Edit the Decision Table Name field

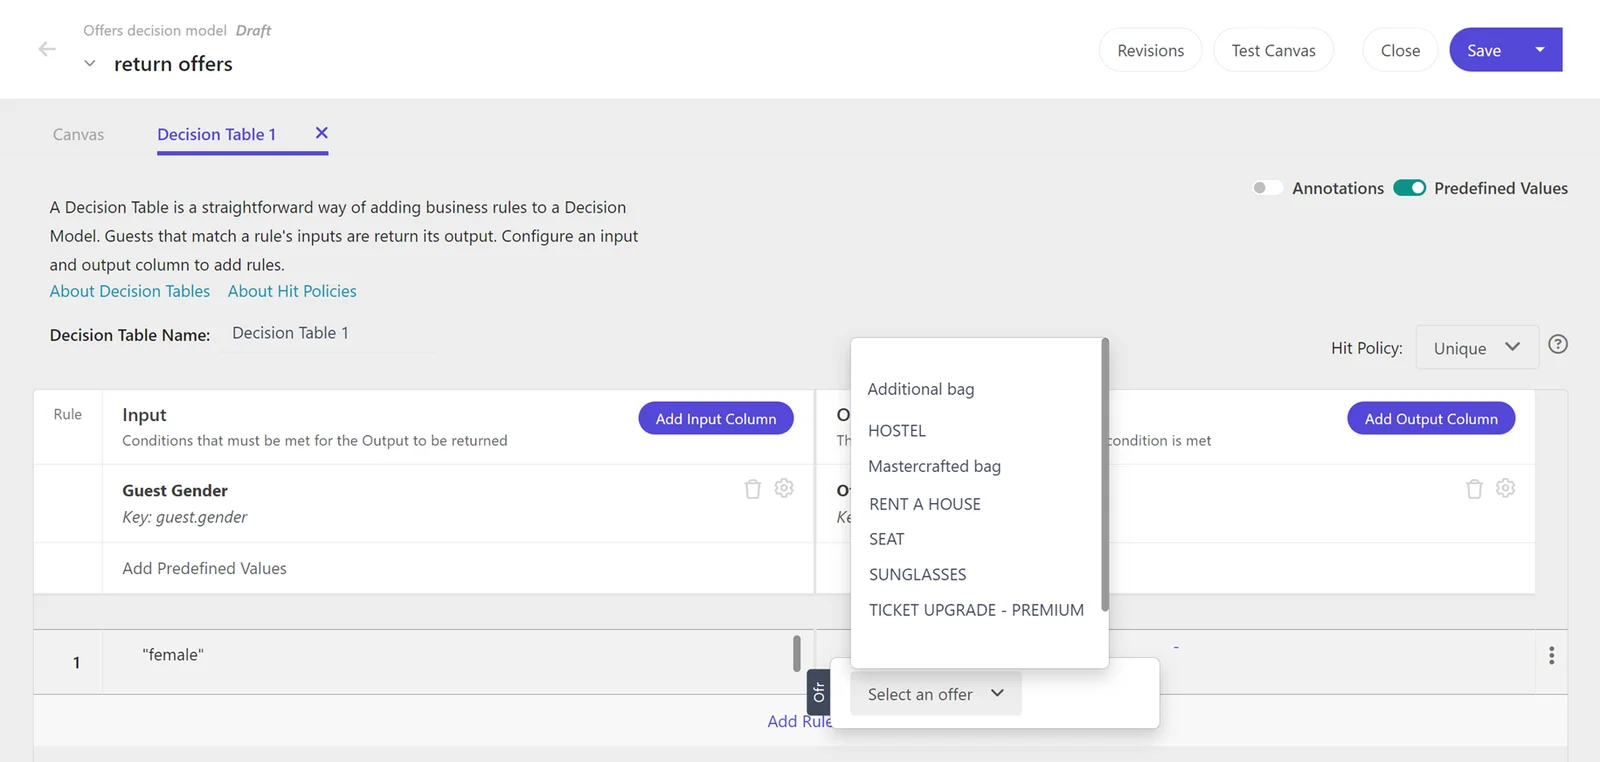[328, 334]
